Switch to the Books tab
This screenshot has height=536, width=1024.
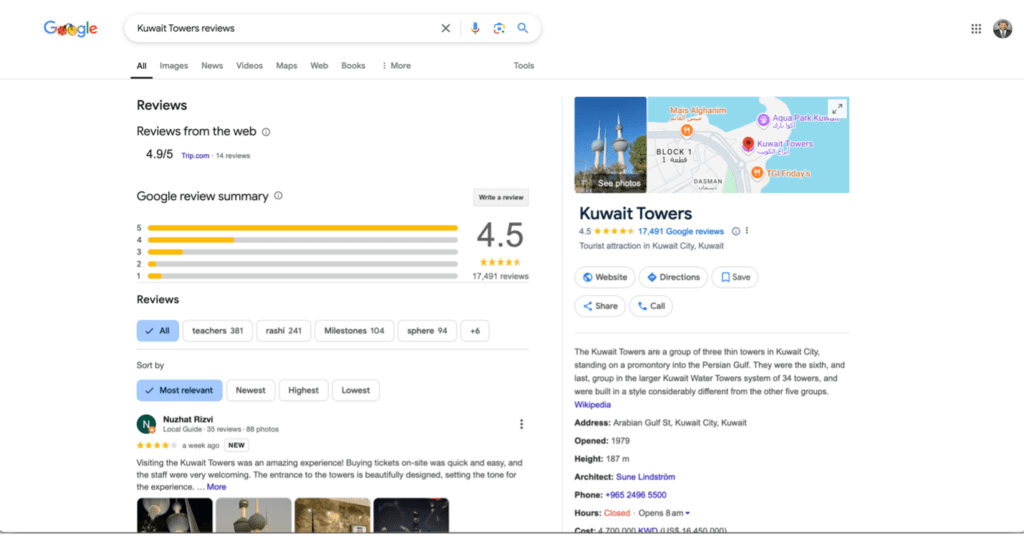click(x=353, y=66)
